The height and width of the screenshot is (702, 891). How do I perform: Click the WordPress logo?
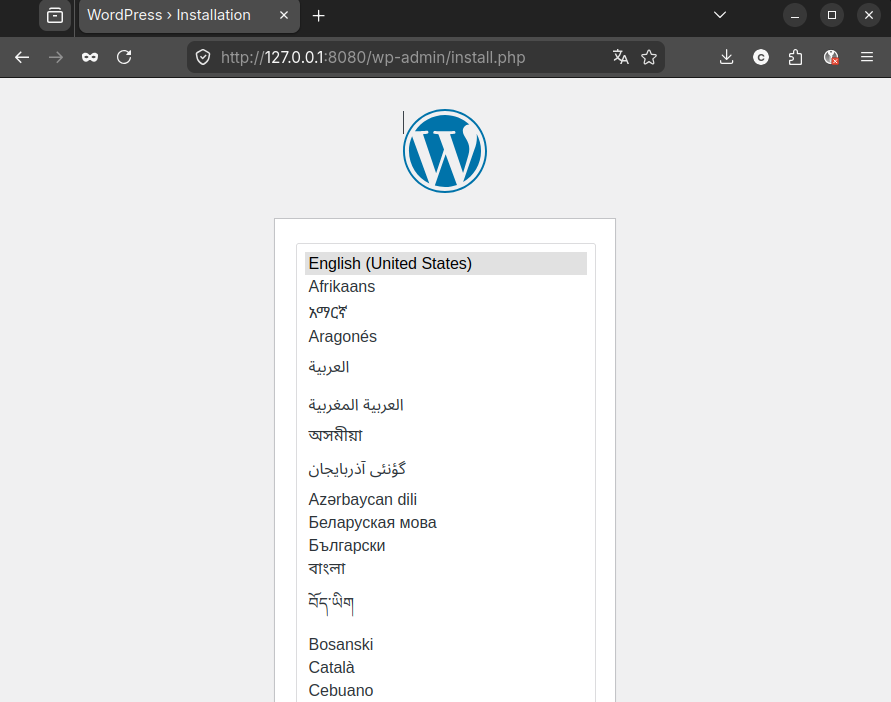445,151
